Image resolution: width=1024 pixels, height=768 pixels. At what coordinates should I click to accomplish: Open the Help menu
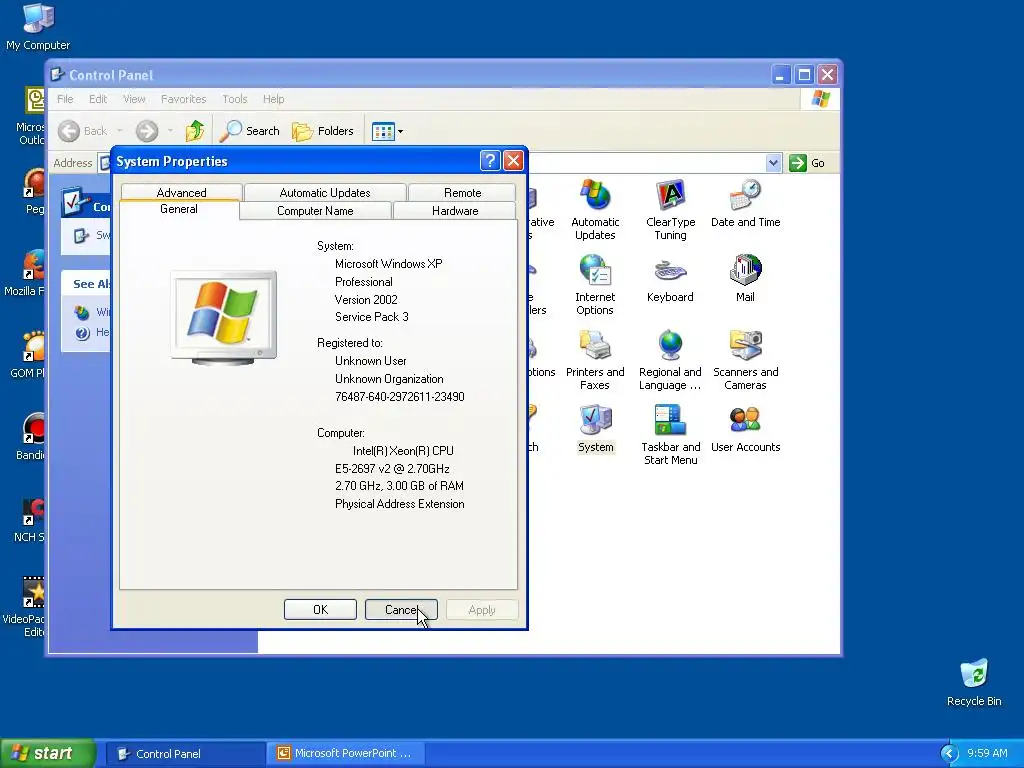pos(274,99)
